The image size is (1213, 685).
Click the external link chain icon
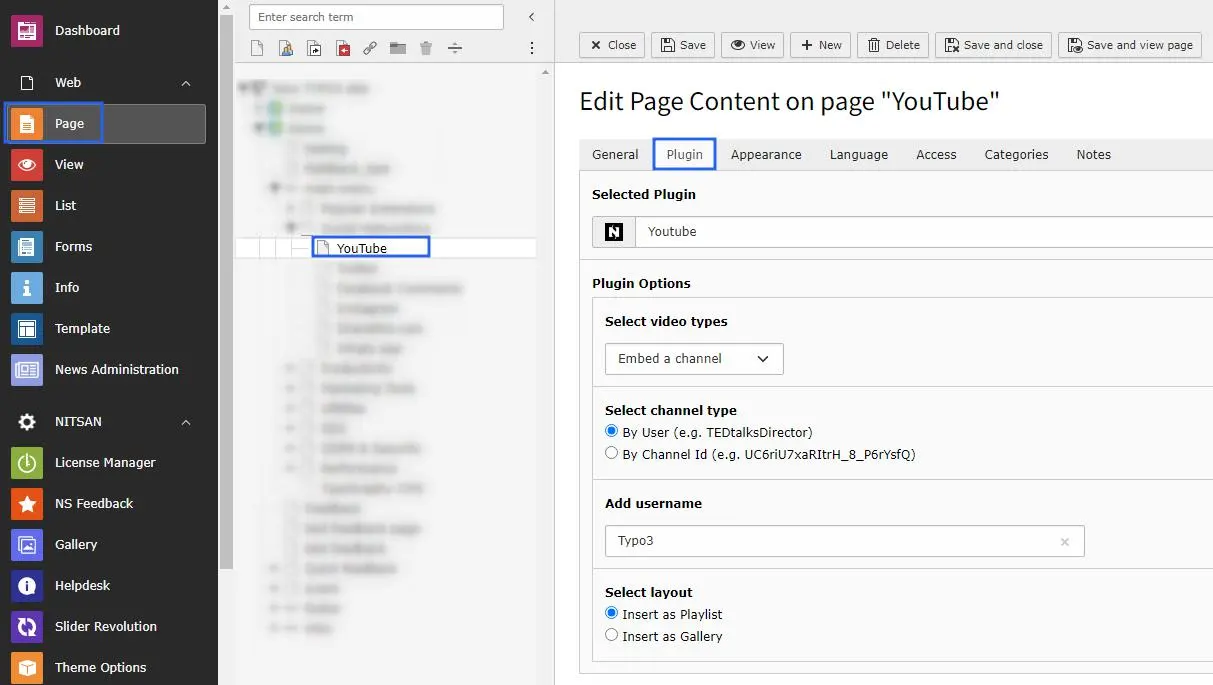[370, 48]
